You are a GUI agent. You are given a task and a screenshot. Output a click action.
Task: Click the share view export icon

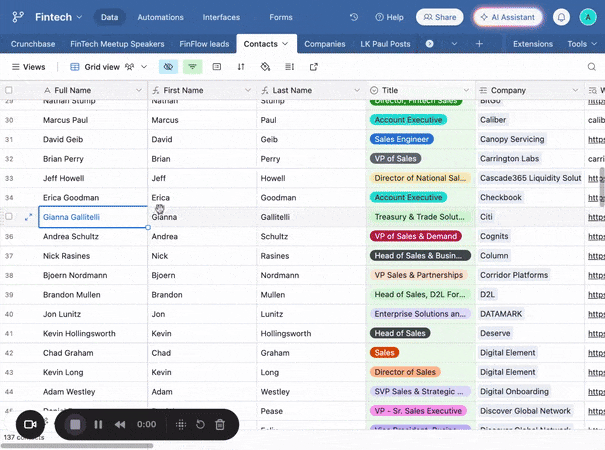point(314,67)
